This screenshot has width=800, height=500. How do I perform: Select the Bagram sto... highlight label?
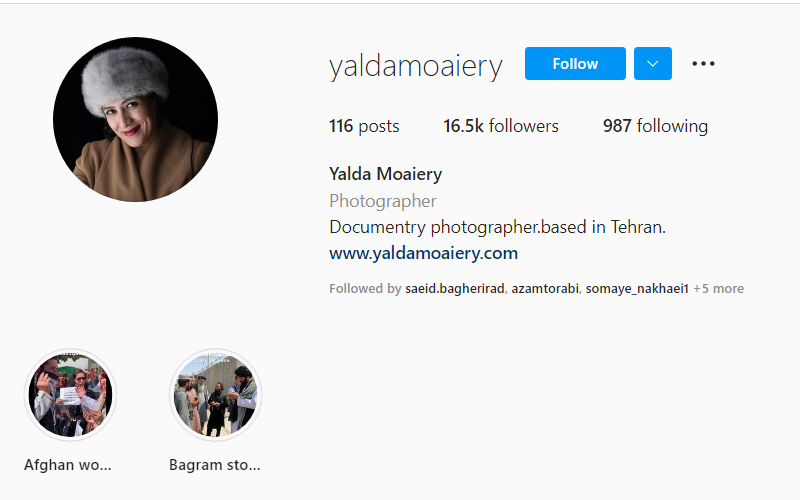pyautogui.click(x=215, y=465)
